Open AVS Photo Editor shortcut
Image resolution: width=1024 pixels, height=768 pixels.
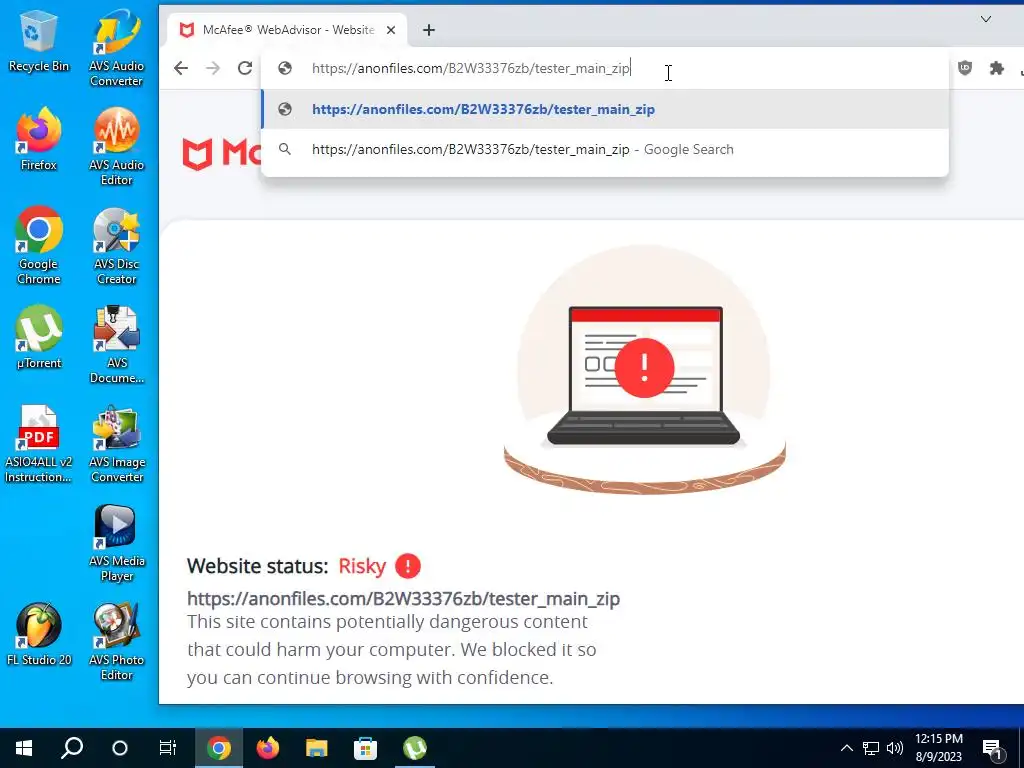pos(116,642)
